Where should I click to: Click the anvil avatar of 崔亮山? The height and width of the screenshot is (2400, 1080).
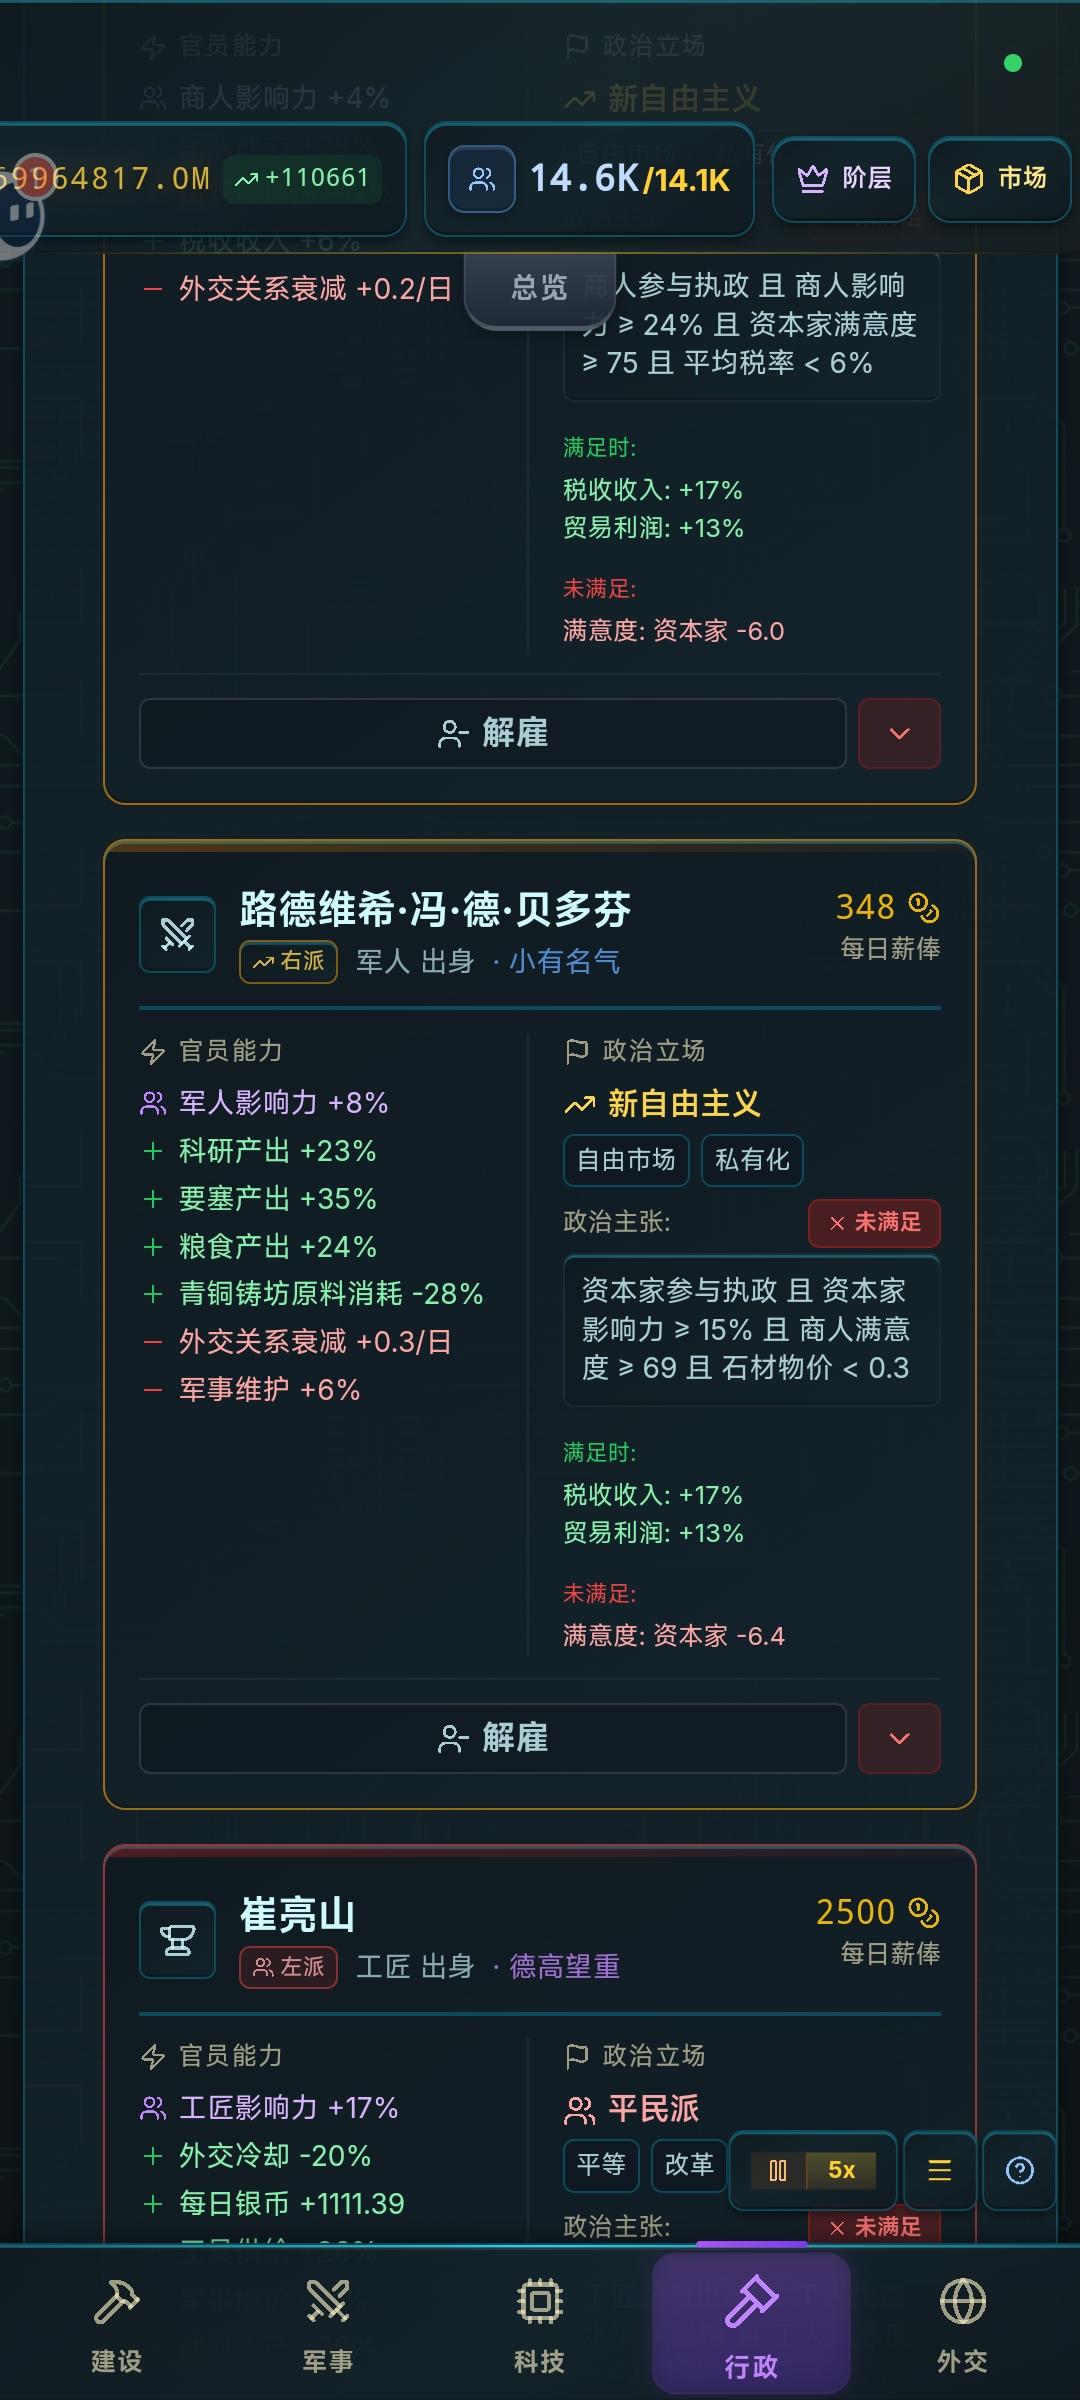tap(178, 1940)
